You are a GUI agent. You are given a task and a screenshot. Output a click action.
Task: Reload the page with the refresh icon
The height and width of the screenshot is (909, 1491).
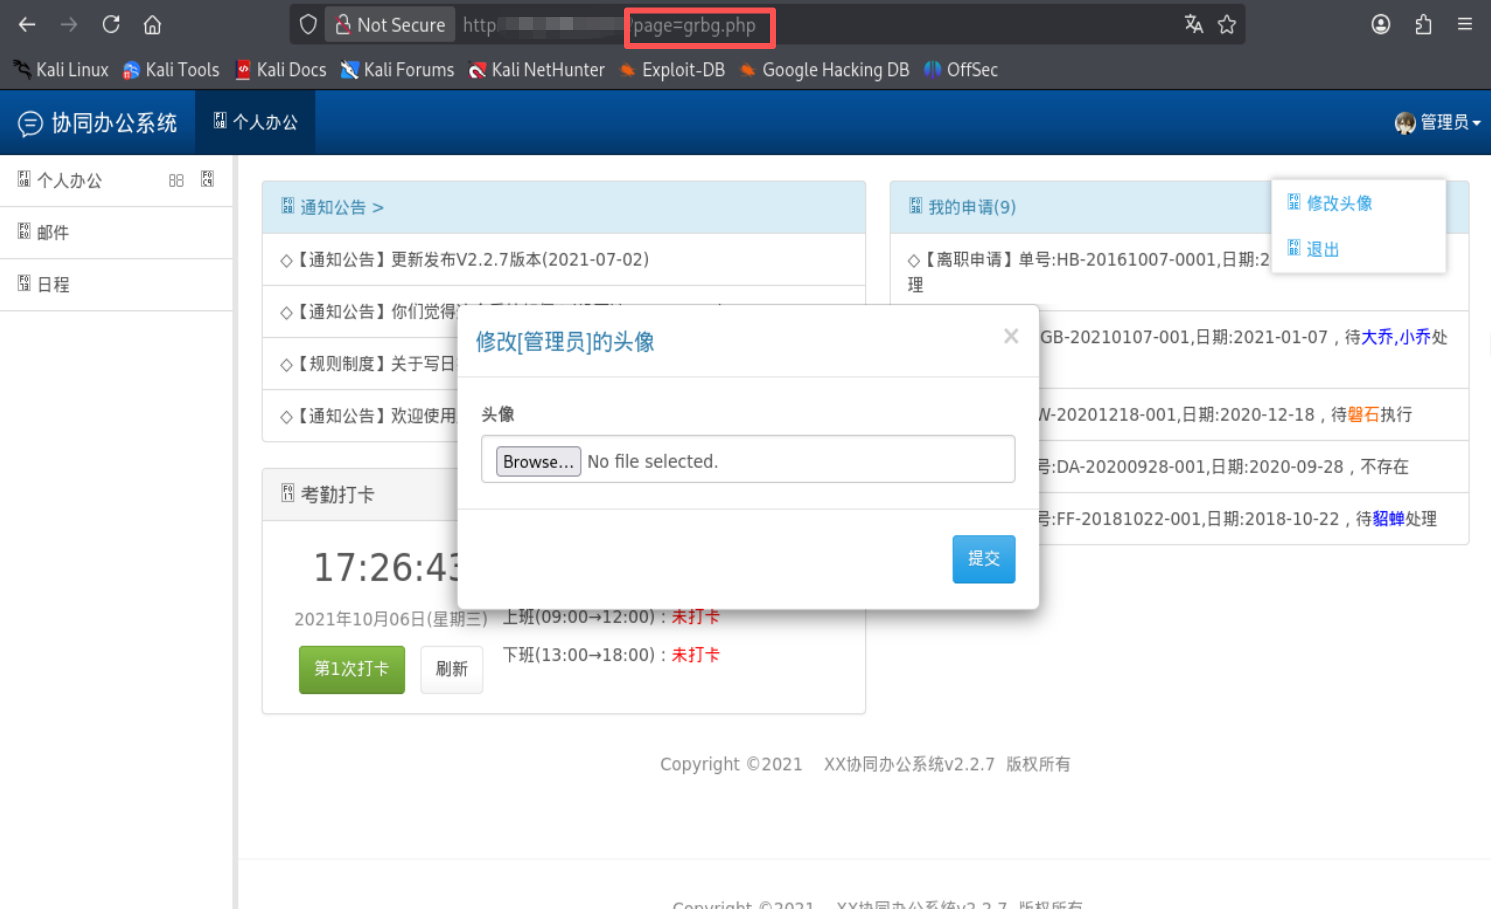click(x=111, y=24)
